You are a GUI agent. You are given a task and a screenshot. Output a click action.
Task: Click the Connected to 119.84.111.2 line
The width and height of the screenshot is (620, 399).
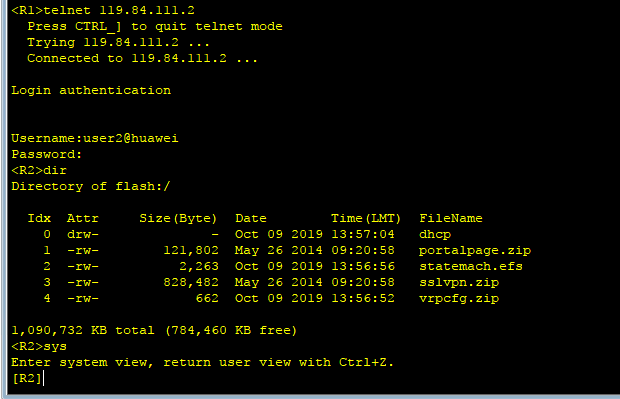[x=142, y=59]
